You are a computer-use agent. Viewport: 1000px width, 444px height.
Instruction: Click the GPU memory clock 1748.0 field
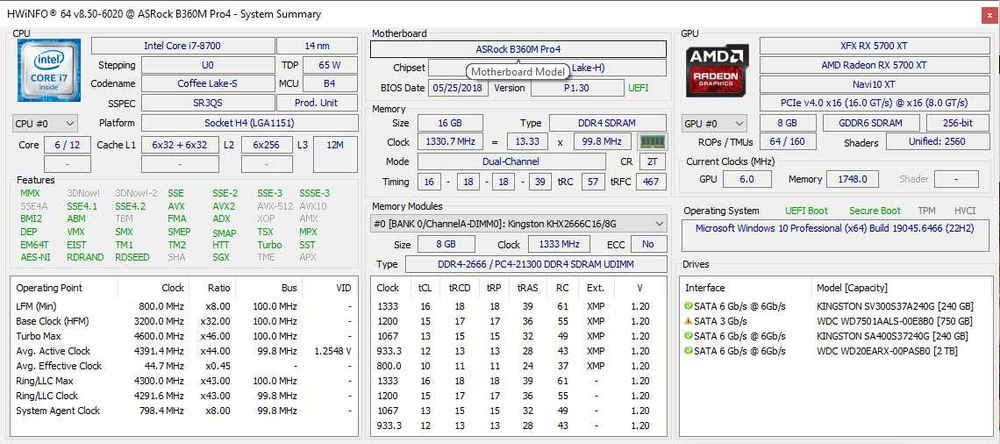853,179
